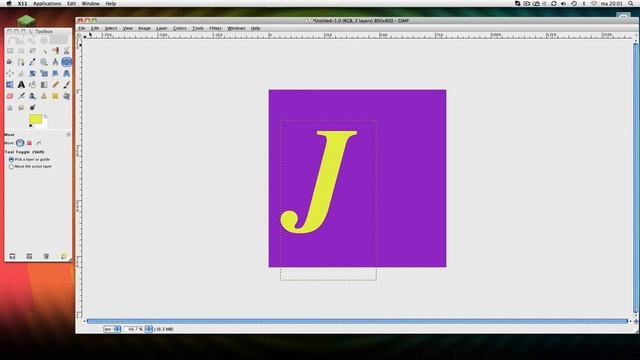Save tool options button in Toolbox

coord(12,256)
